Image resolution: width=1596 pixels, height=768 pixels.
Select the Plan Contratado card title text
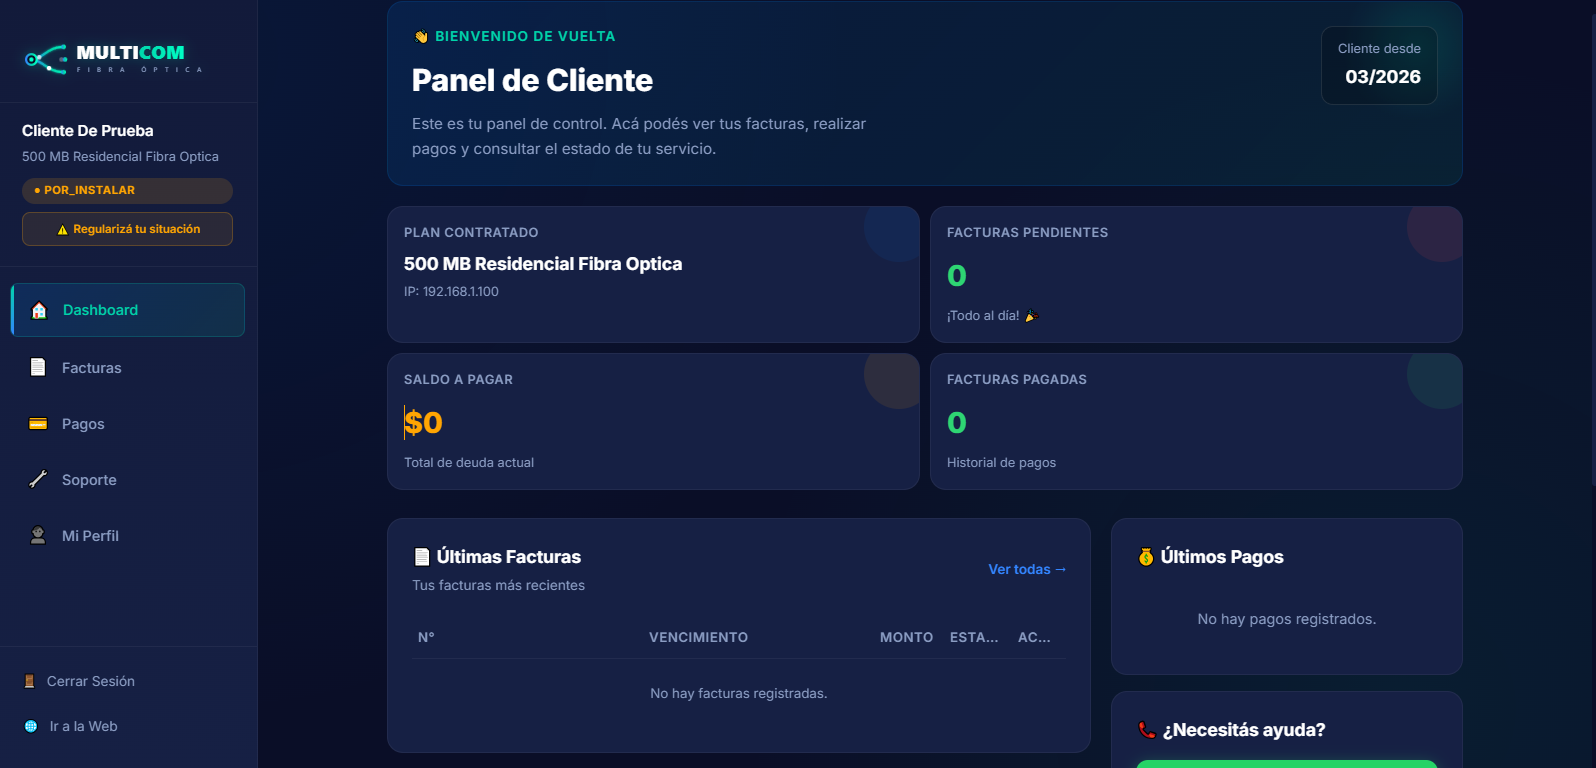pos(471,232)
